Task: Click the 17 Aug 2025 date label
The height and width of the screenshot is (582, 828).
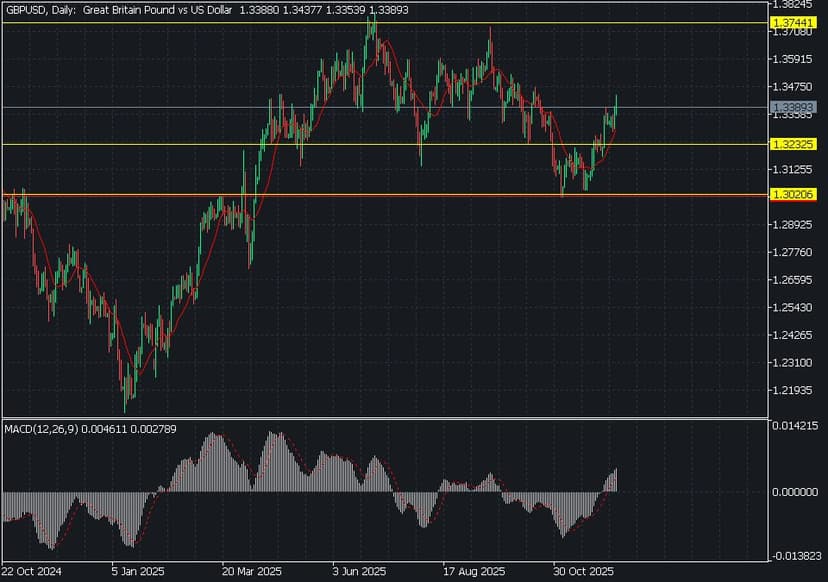Action: click(474, 573)
